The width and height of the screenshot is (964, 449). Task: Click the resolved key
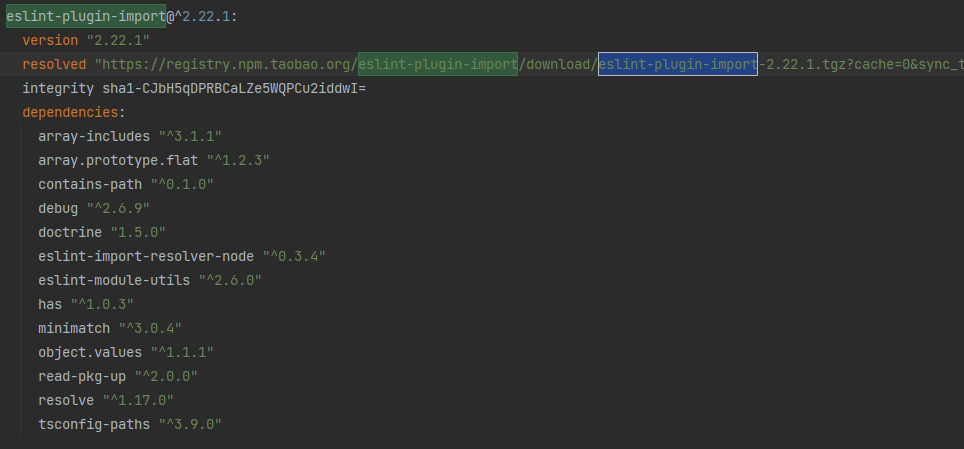coord(54,65)
